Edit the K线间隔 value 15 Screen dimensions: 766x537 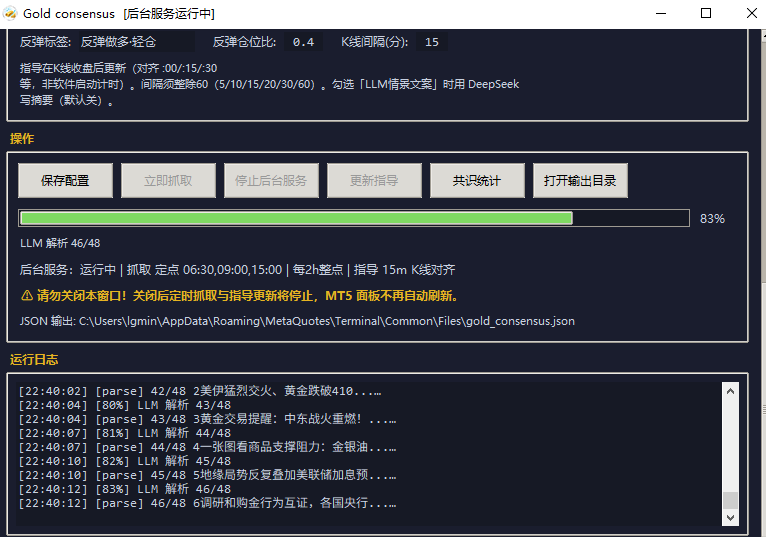432,42
